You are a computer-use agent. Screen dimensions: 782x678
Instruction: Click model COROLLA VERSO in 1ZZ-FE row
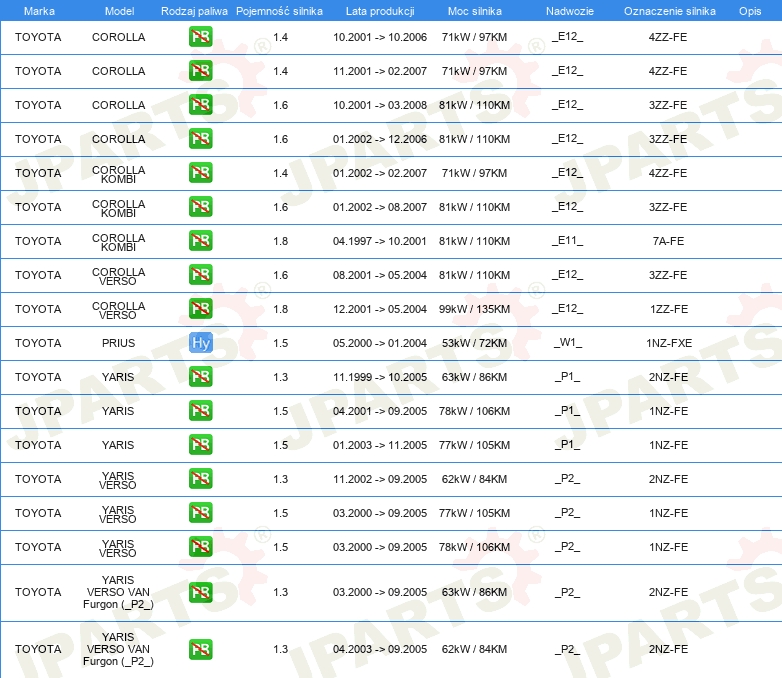119,310
